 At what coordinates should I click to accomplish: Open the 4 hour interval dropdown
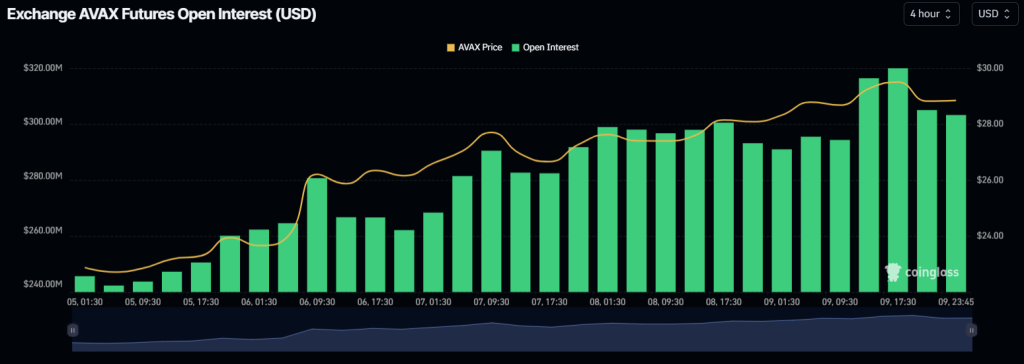point(931,14)
